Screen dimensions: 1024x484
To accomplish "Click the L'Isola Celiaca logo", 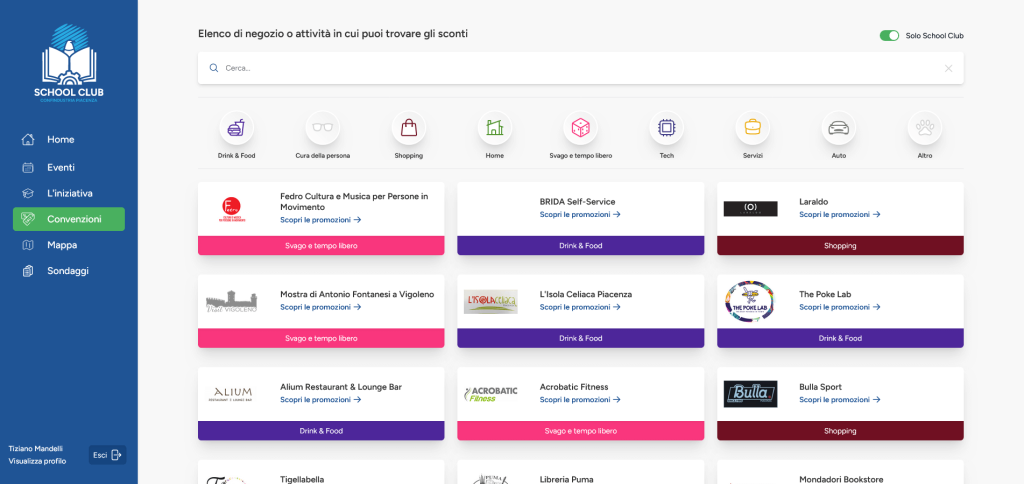I will (x=490, y=301).
